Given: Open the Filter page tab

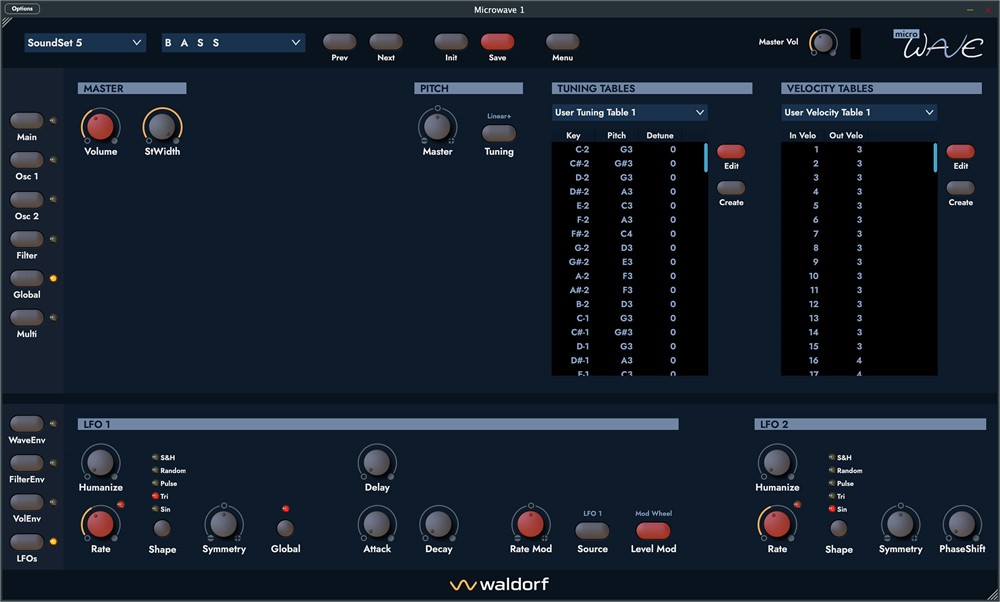Looking at the screenshot, I should tap(27, 239).
